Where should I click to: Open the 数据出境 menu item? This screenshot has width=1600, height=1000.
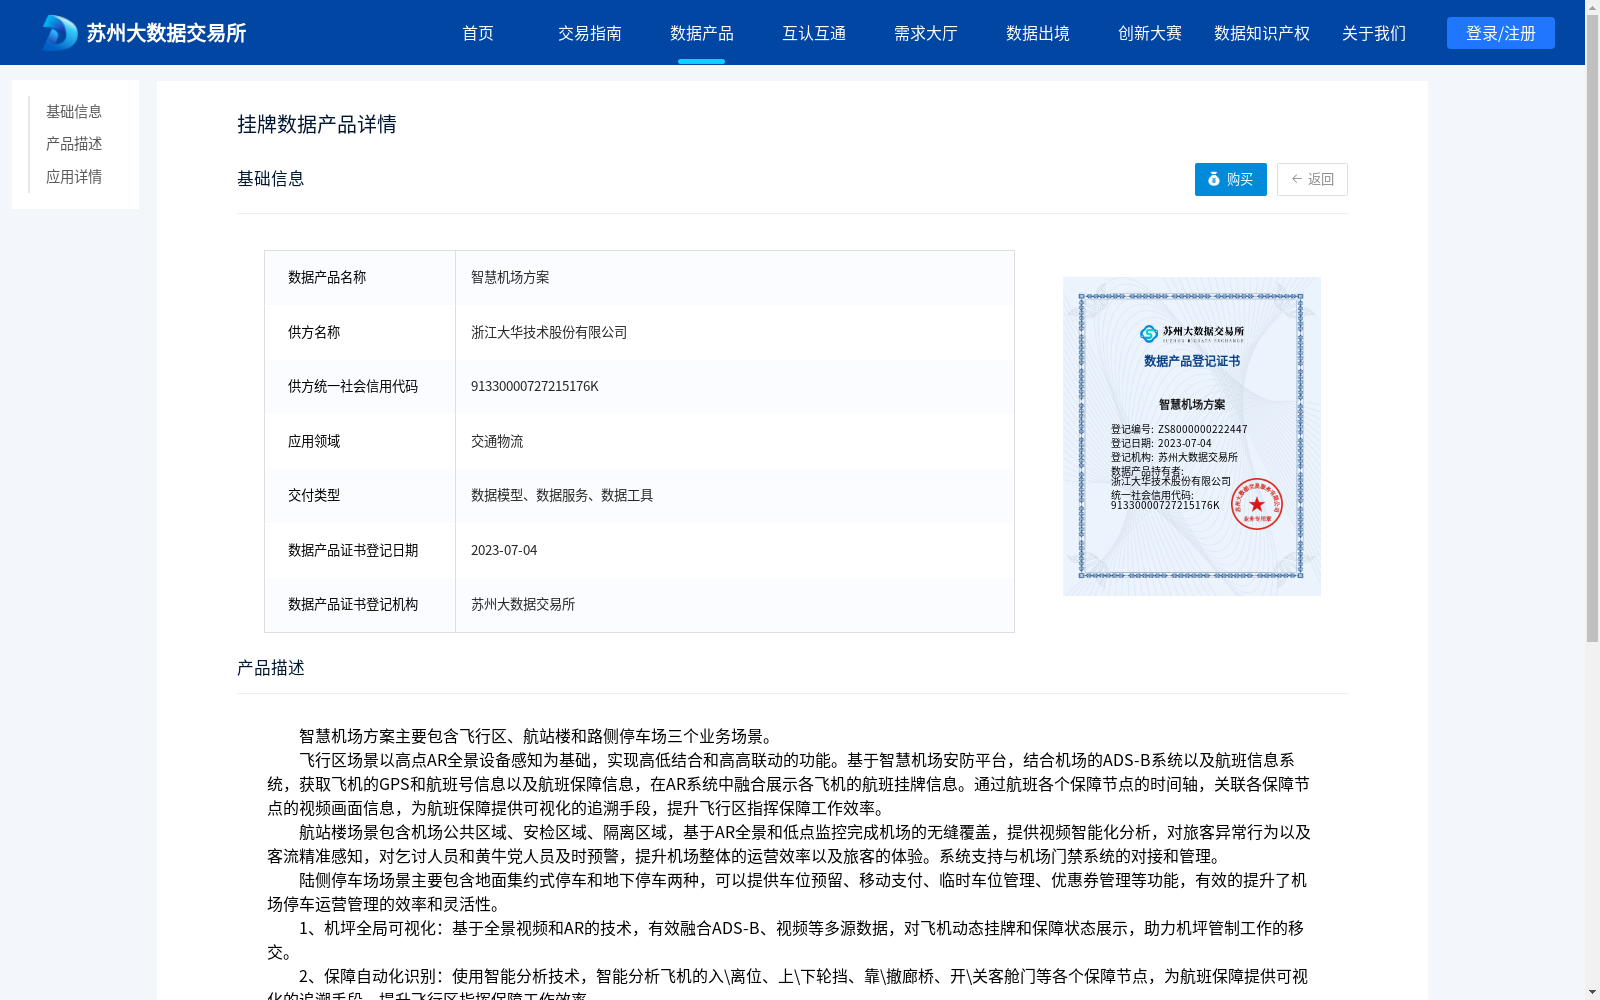point(1038,33)
